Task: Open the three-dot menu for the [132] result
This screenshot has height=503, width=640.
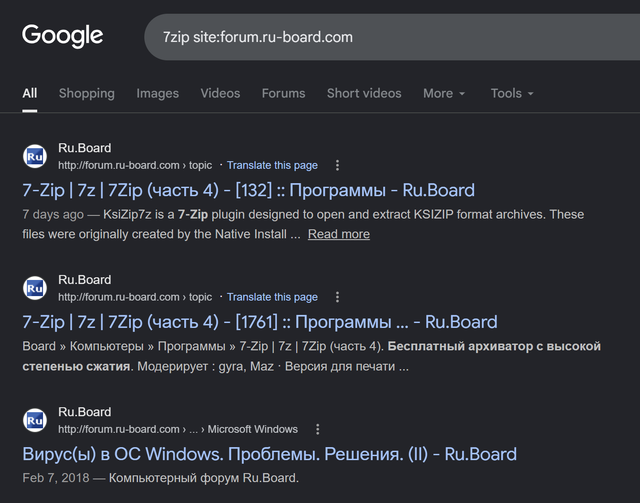Action: pyautogui.click(x=337, y=165)
